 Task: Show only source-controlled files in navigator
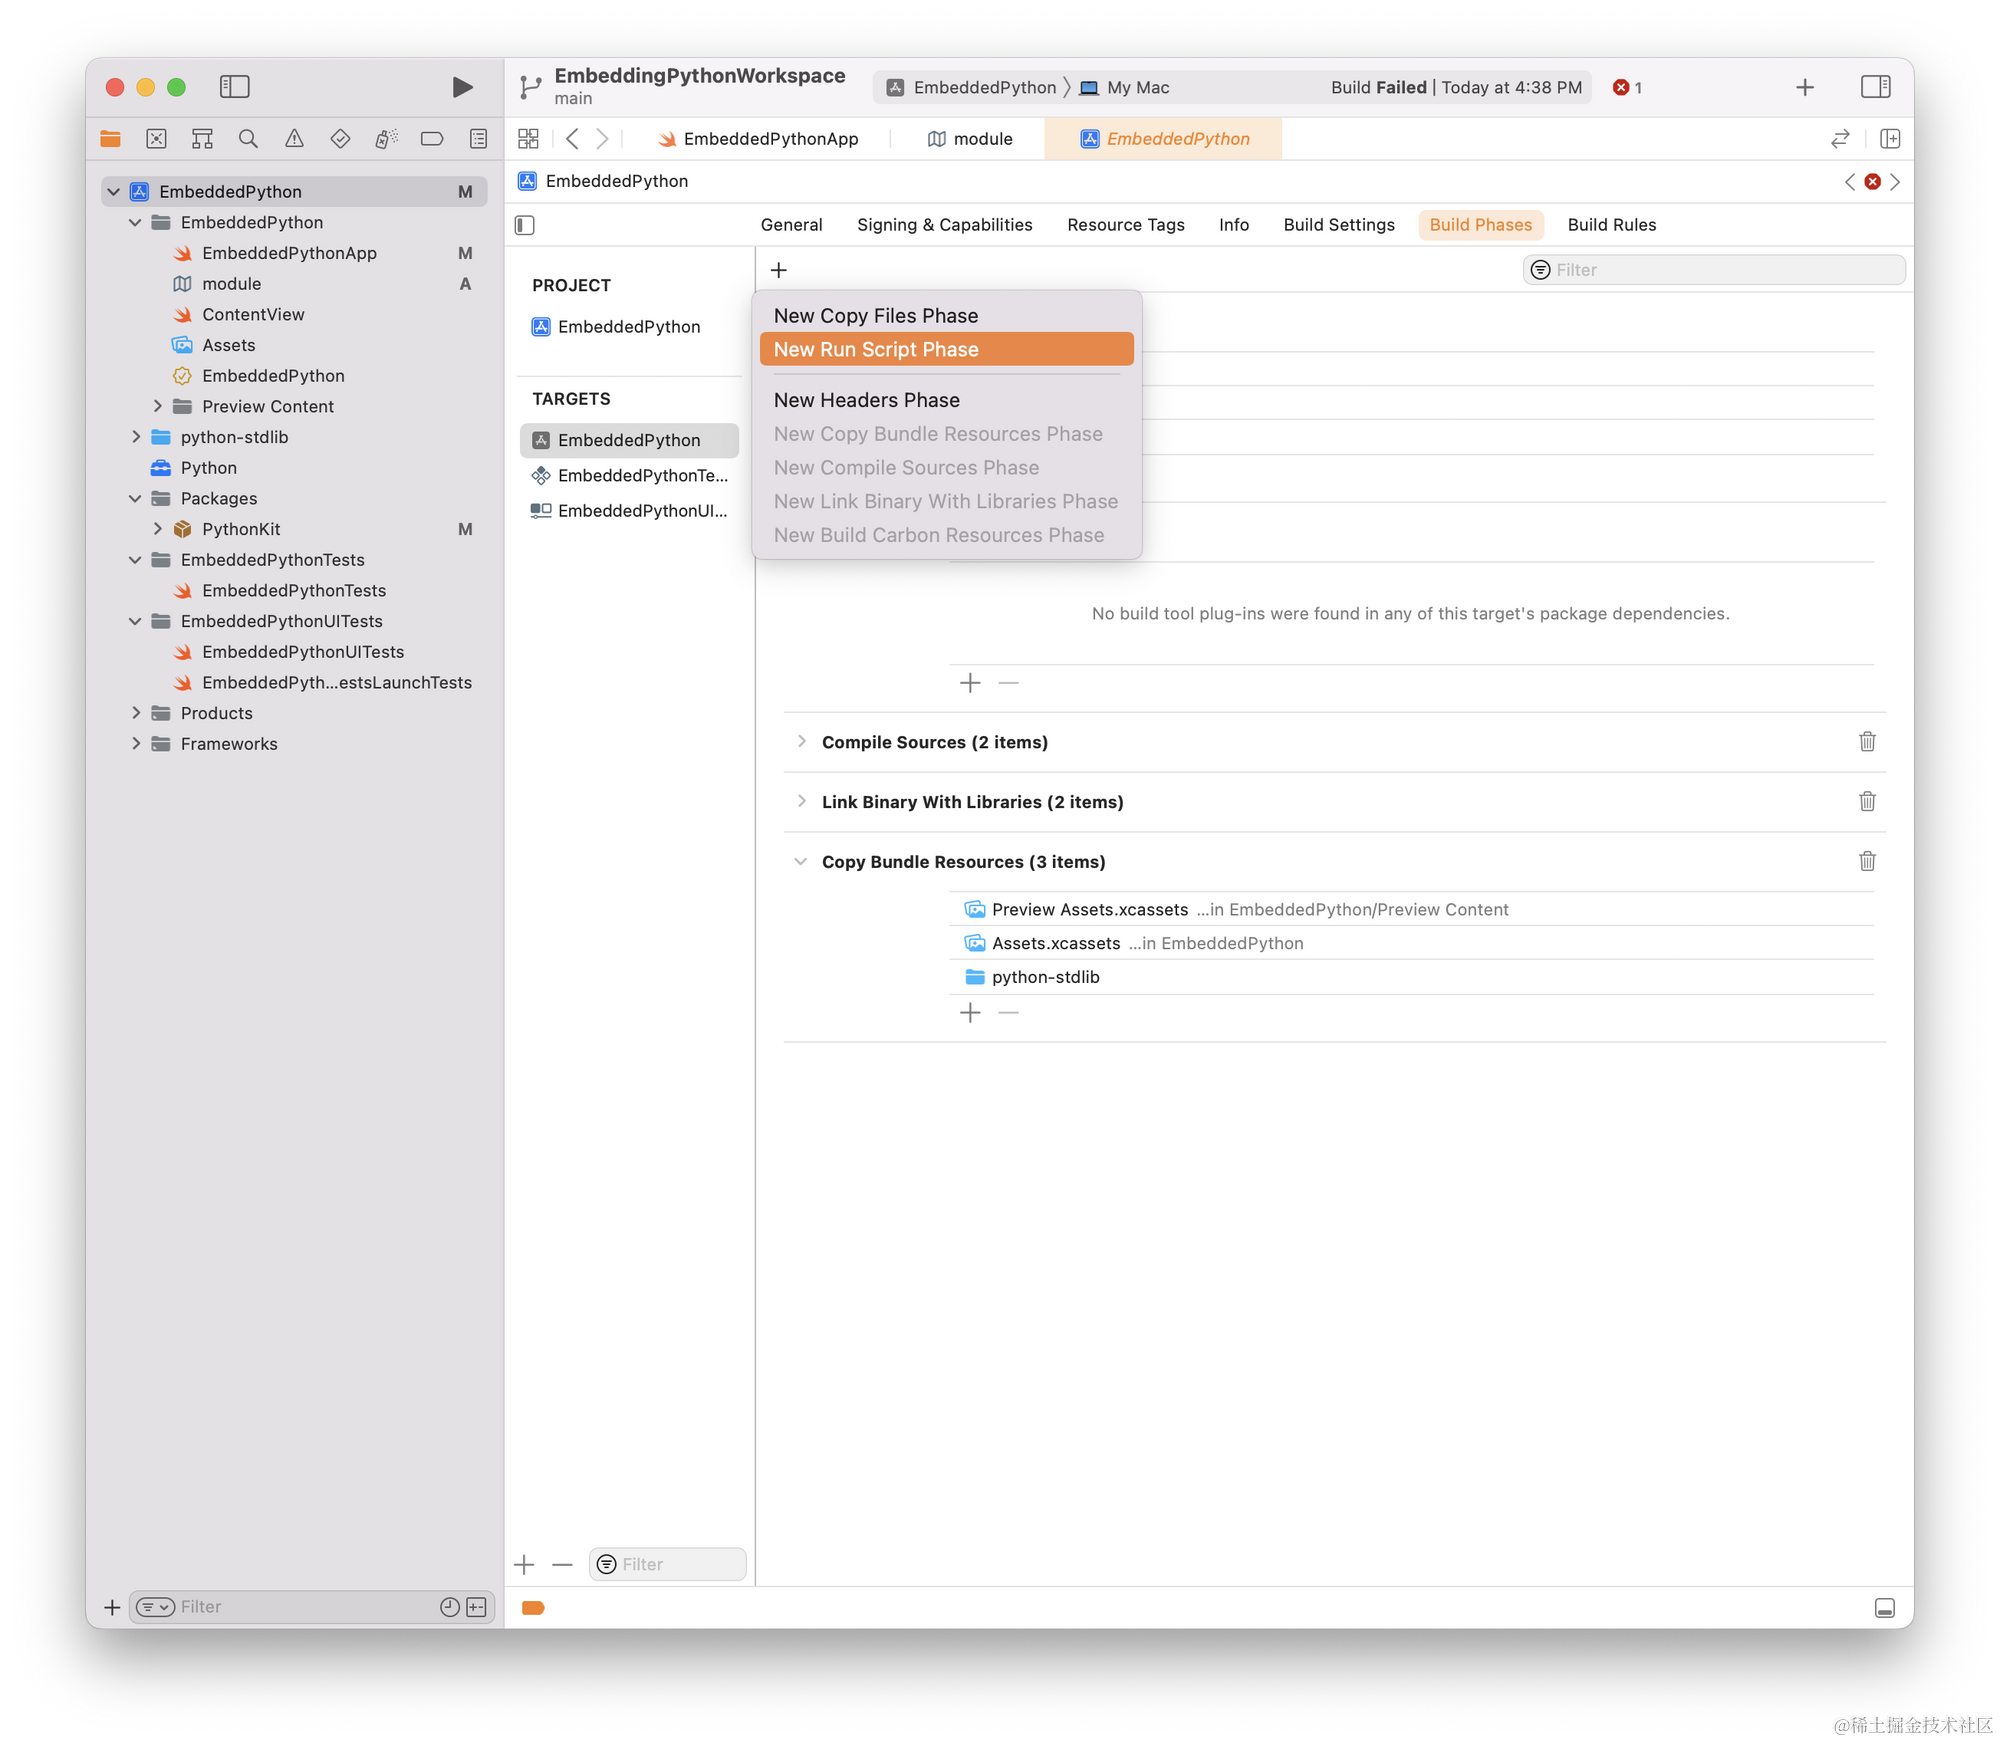[477, 1607]
